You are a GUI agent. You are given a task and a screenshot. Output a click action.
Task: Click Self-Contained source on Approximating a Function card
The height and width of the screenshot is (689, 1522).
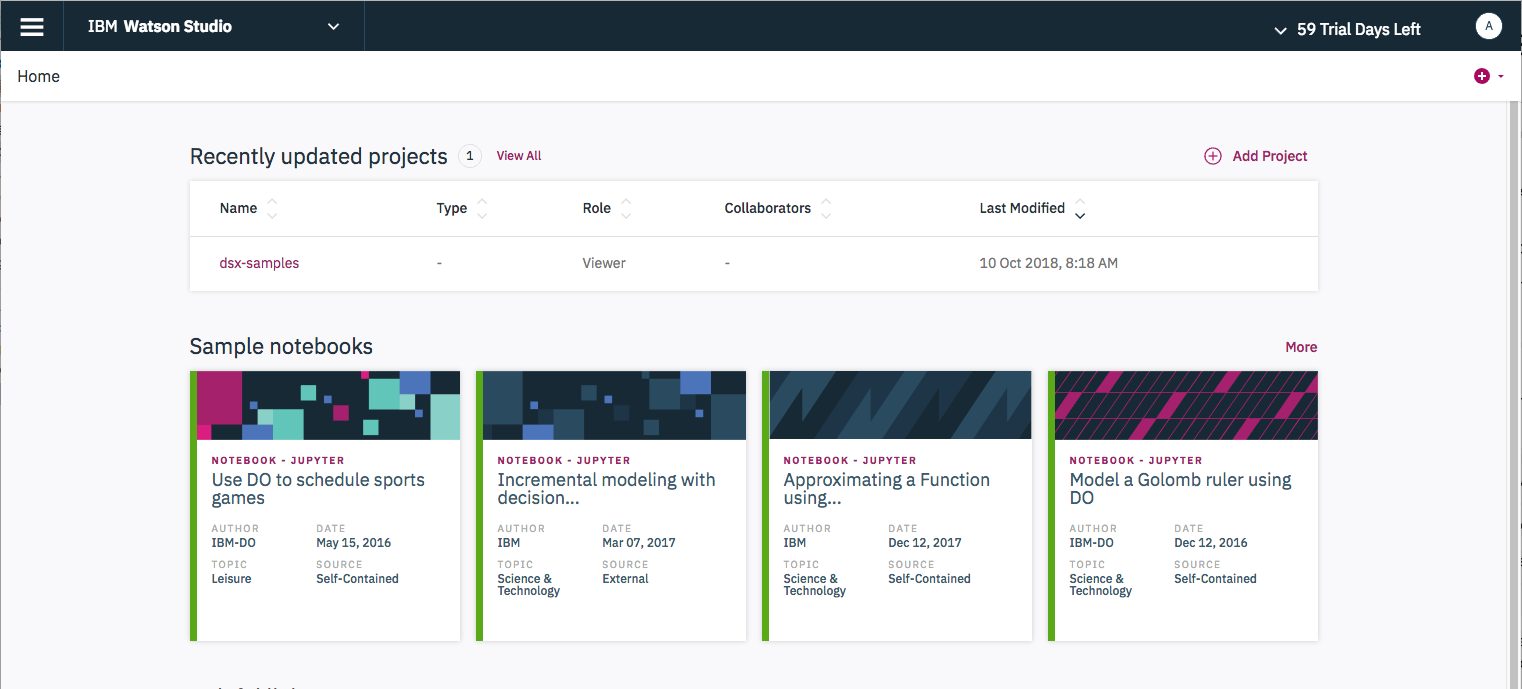pyautogui.click(x=929, y=579)
